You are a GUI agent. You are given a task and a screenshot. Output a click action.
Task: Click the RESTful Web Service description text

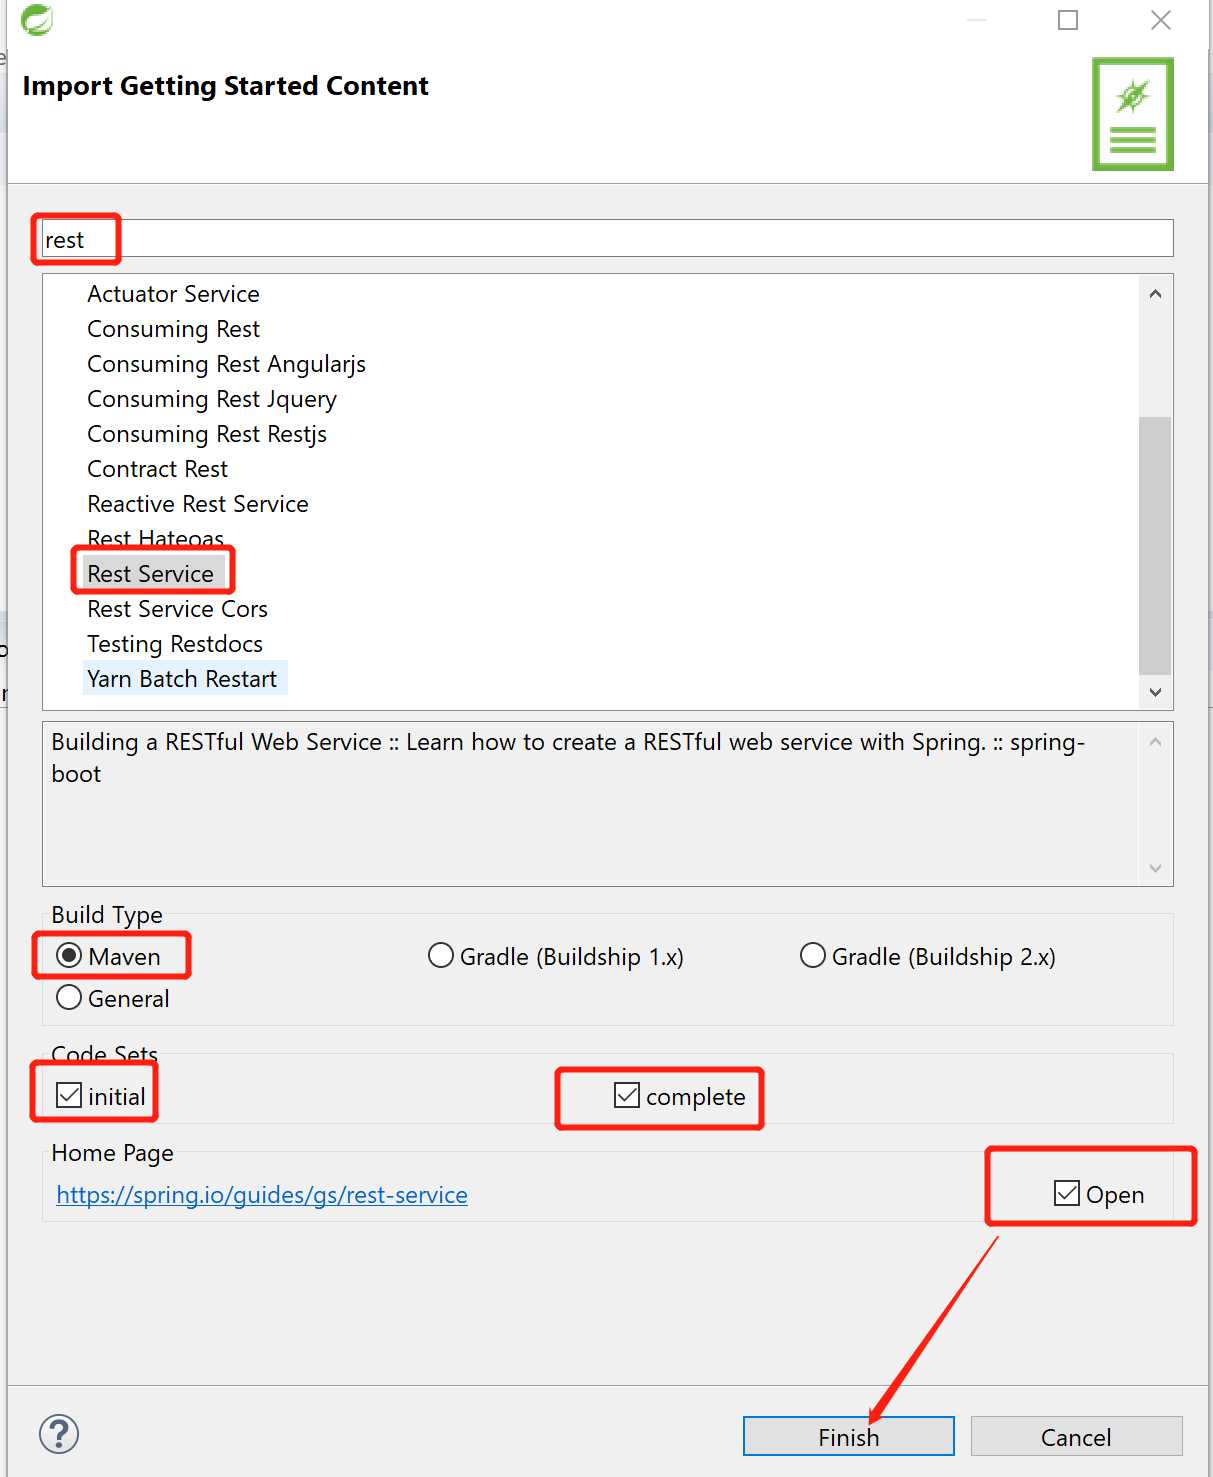[x=568, y=758]
